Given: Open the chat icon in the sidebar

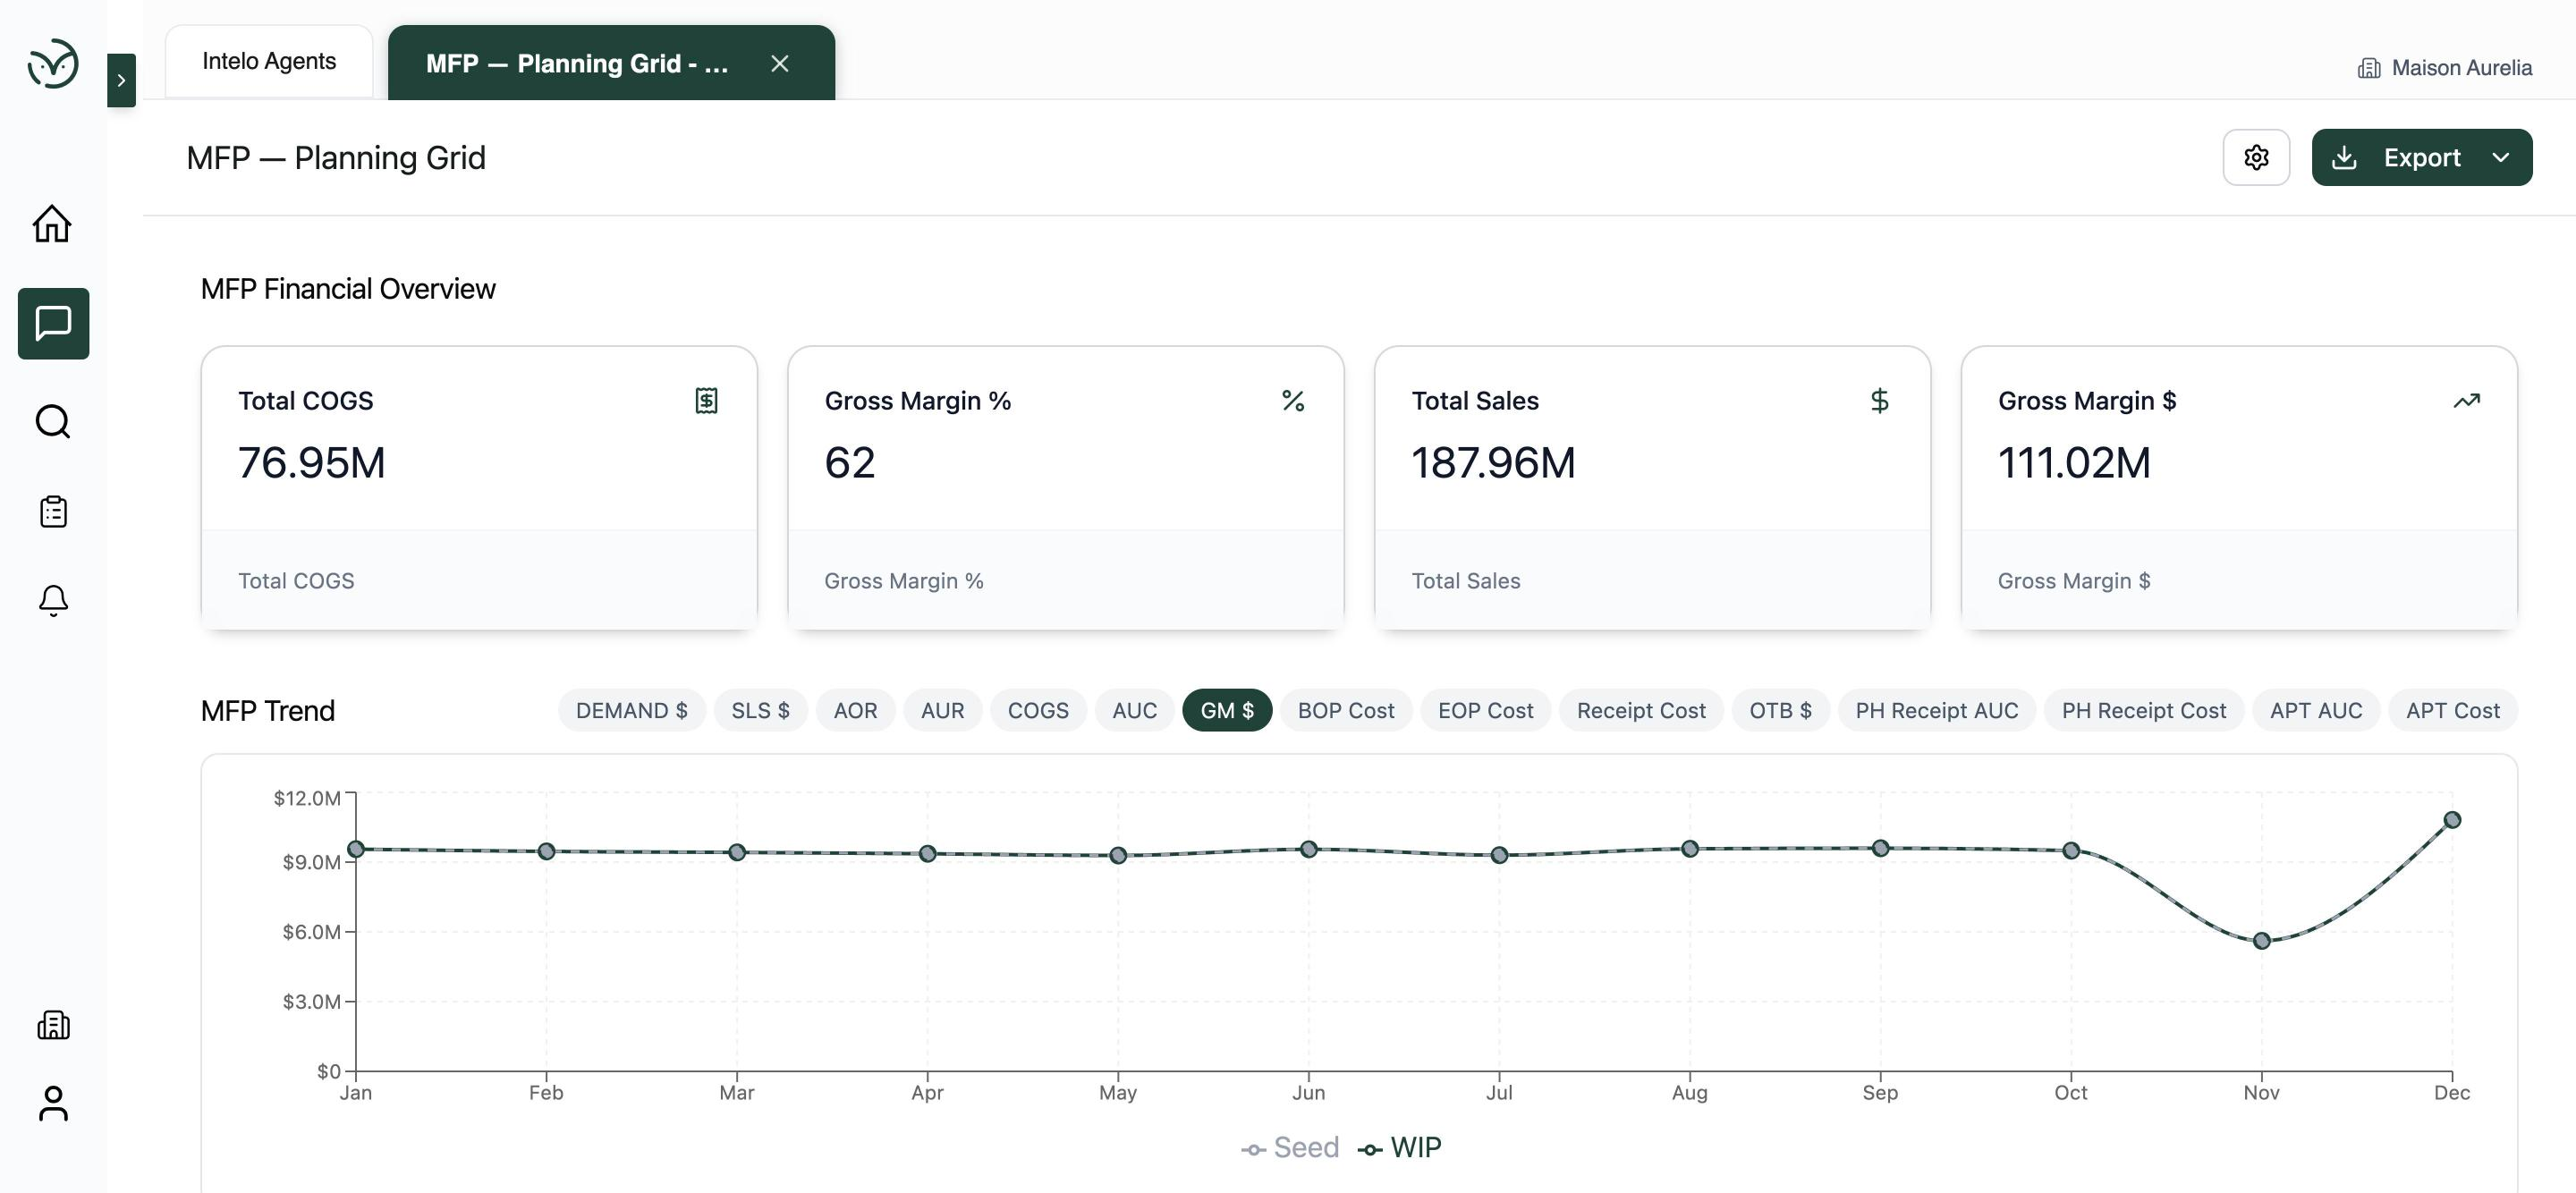Looking at the screenshot, I should 53,324.
